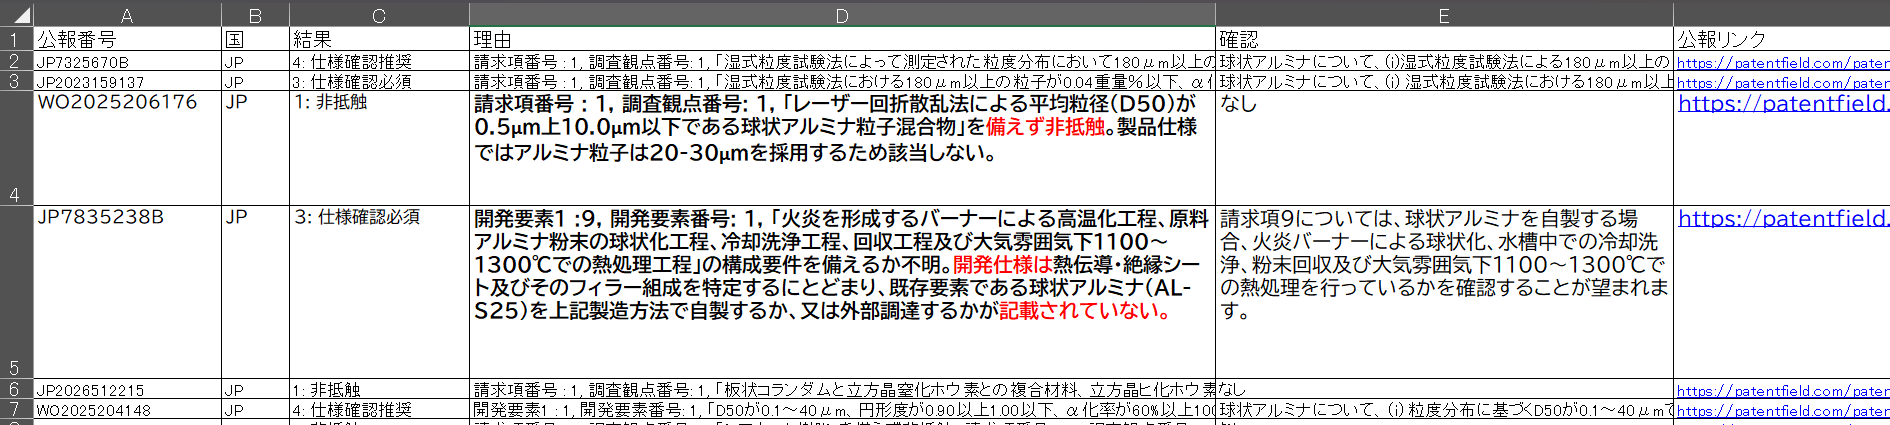Select cell JP2026512215
Screen dimensions: 1890x425
point(128,389)
